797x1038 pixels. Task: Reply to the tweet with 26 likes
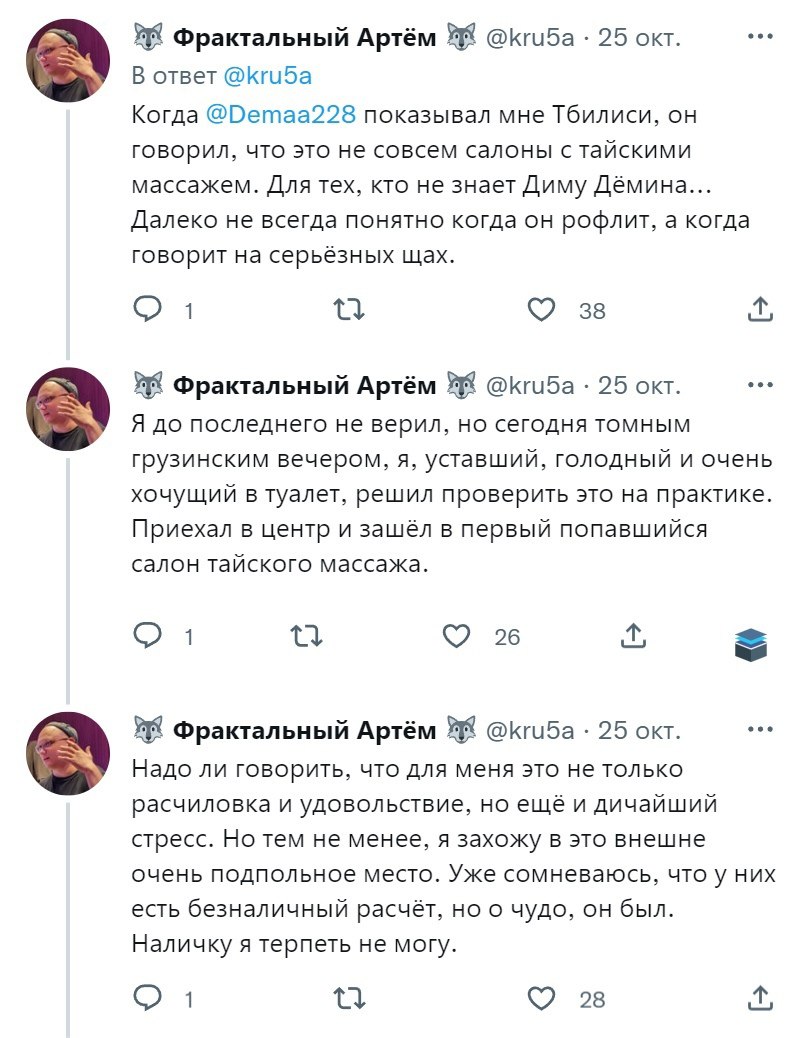[148, 635]
